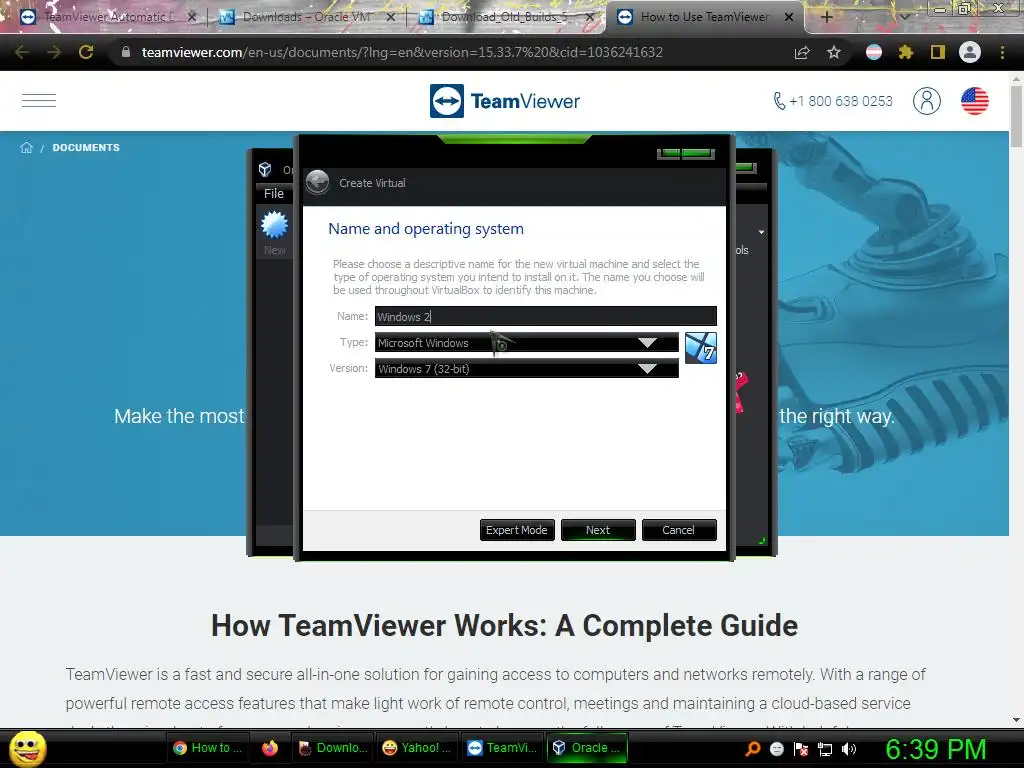Open the smiley start button

click(27, 748)
